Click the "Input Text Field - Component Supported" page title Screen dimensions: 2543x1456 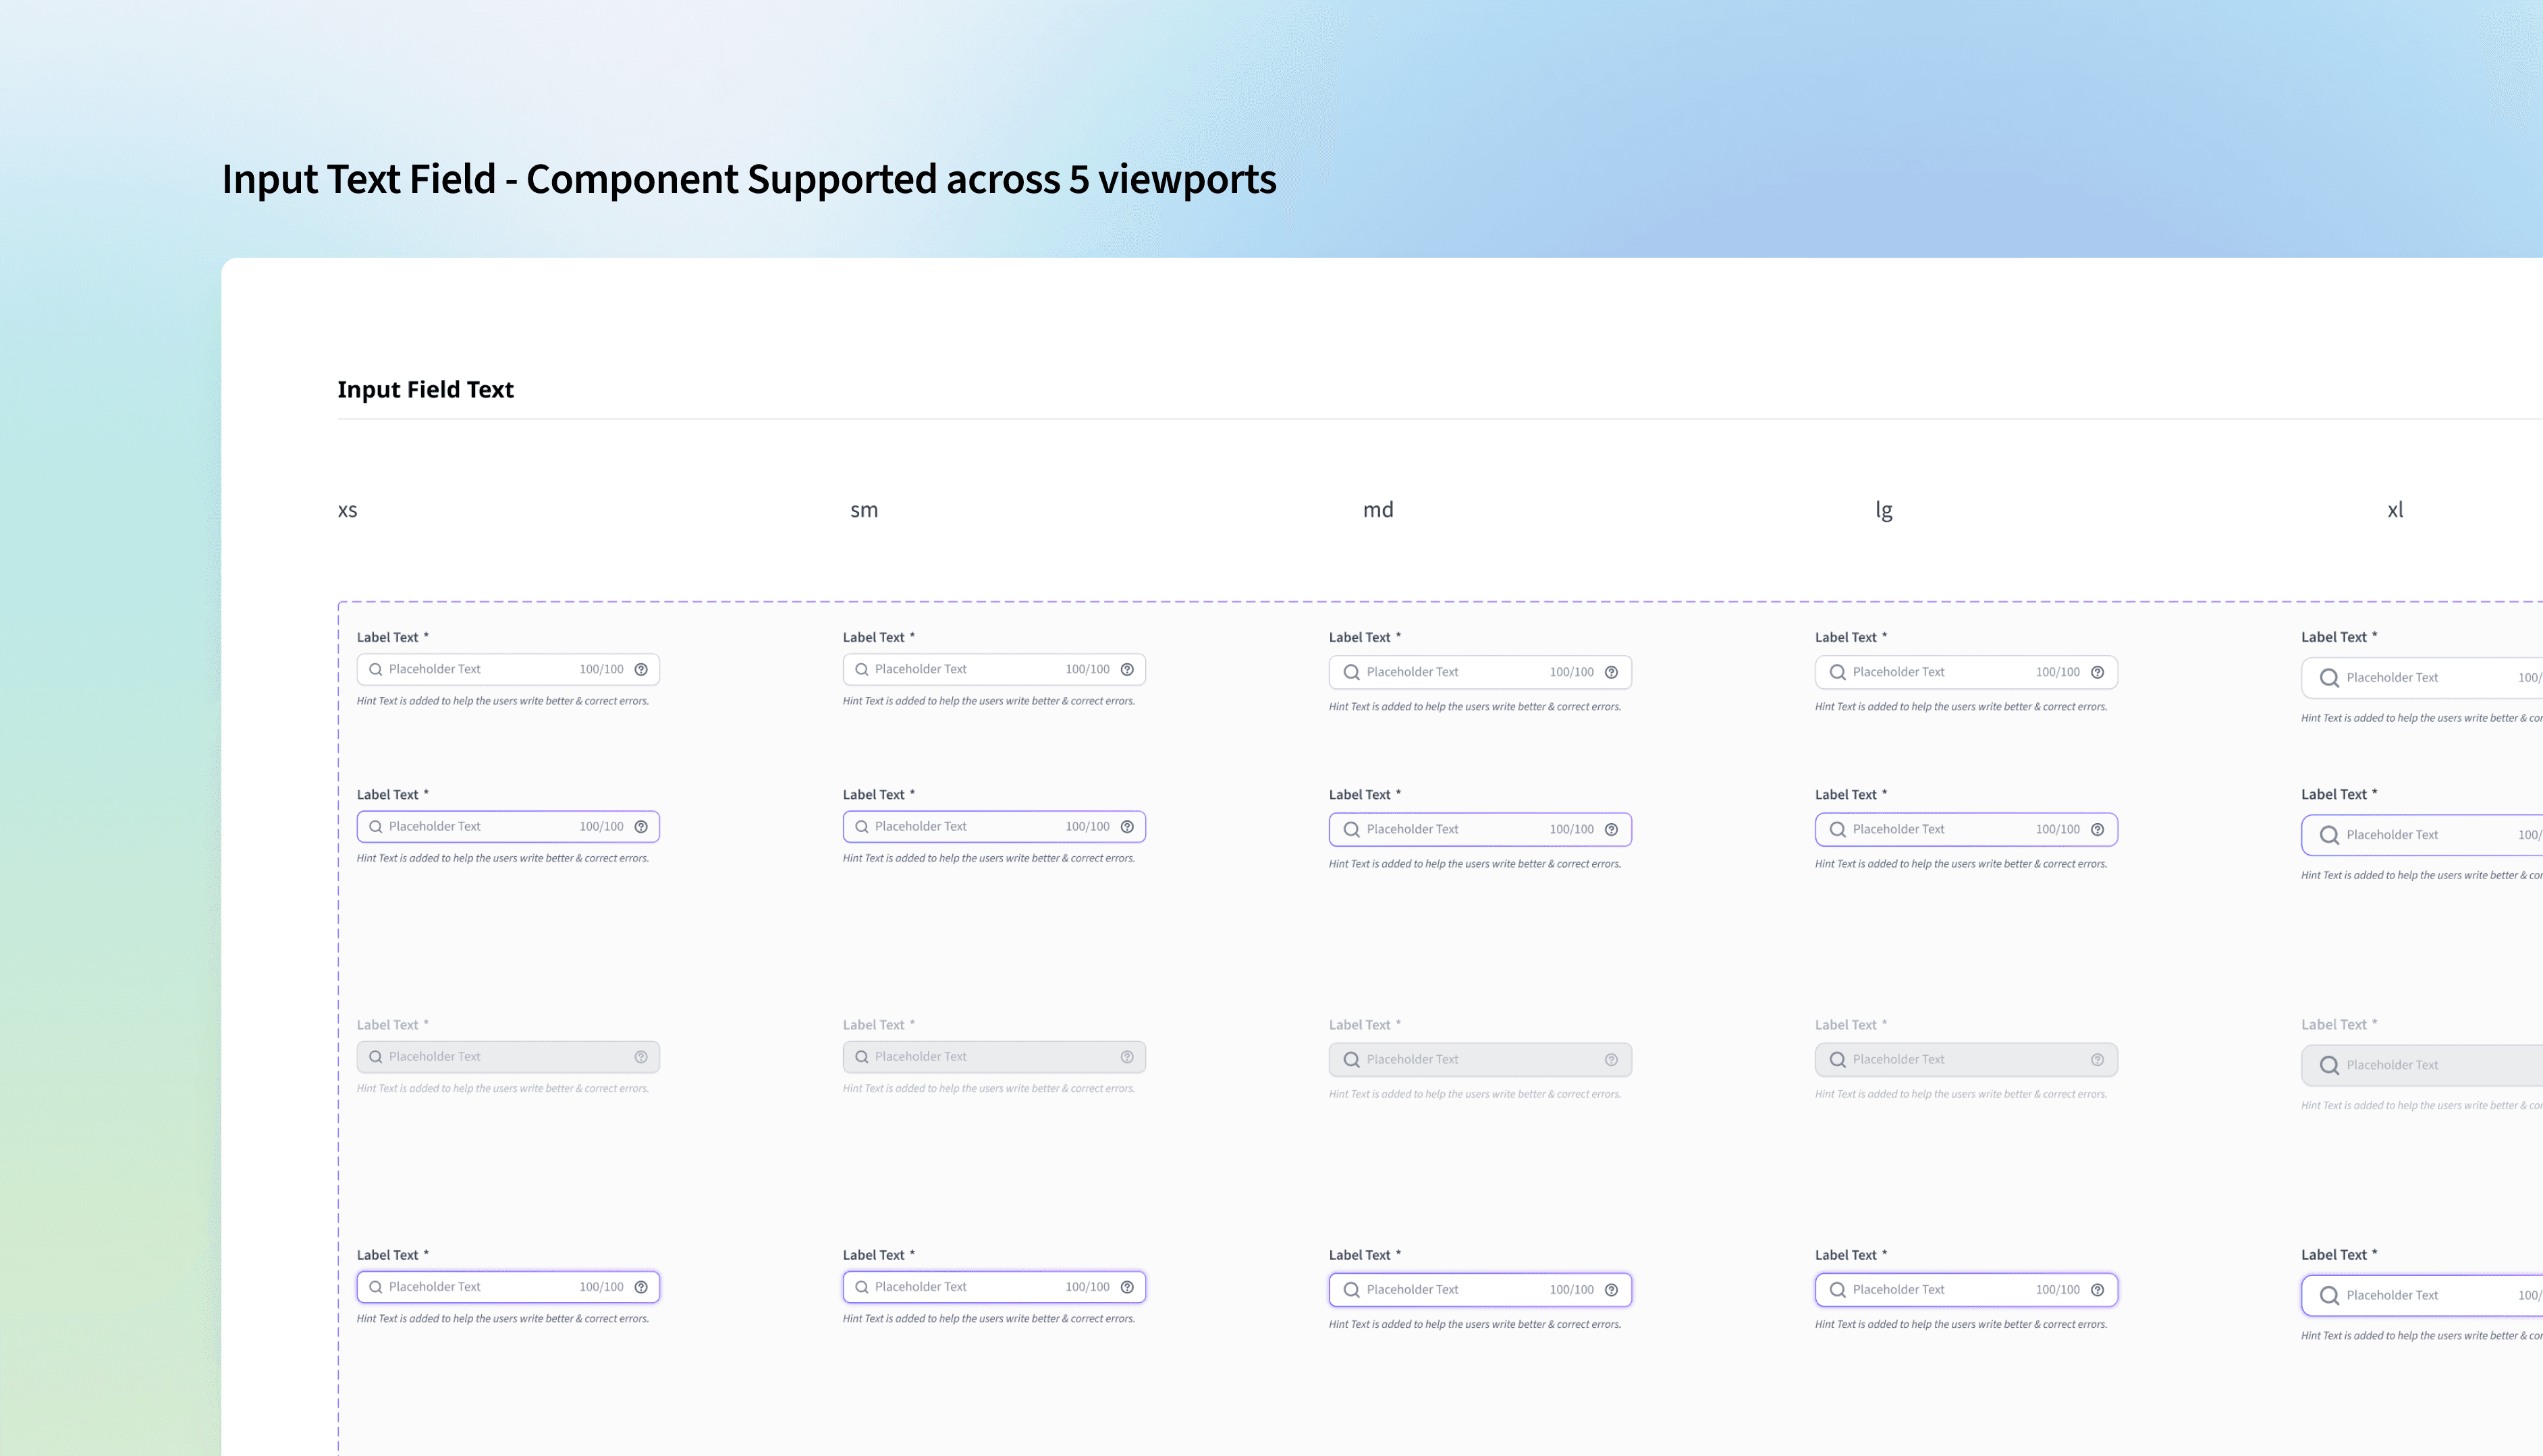click(x=749, y=179)
